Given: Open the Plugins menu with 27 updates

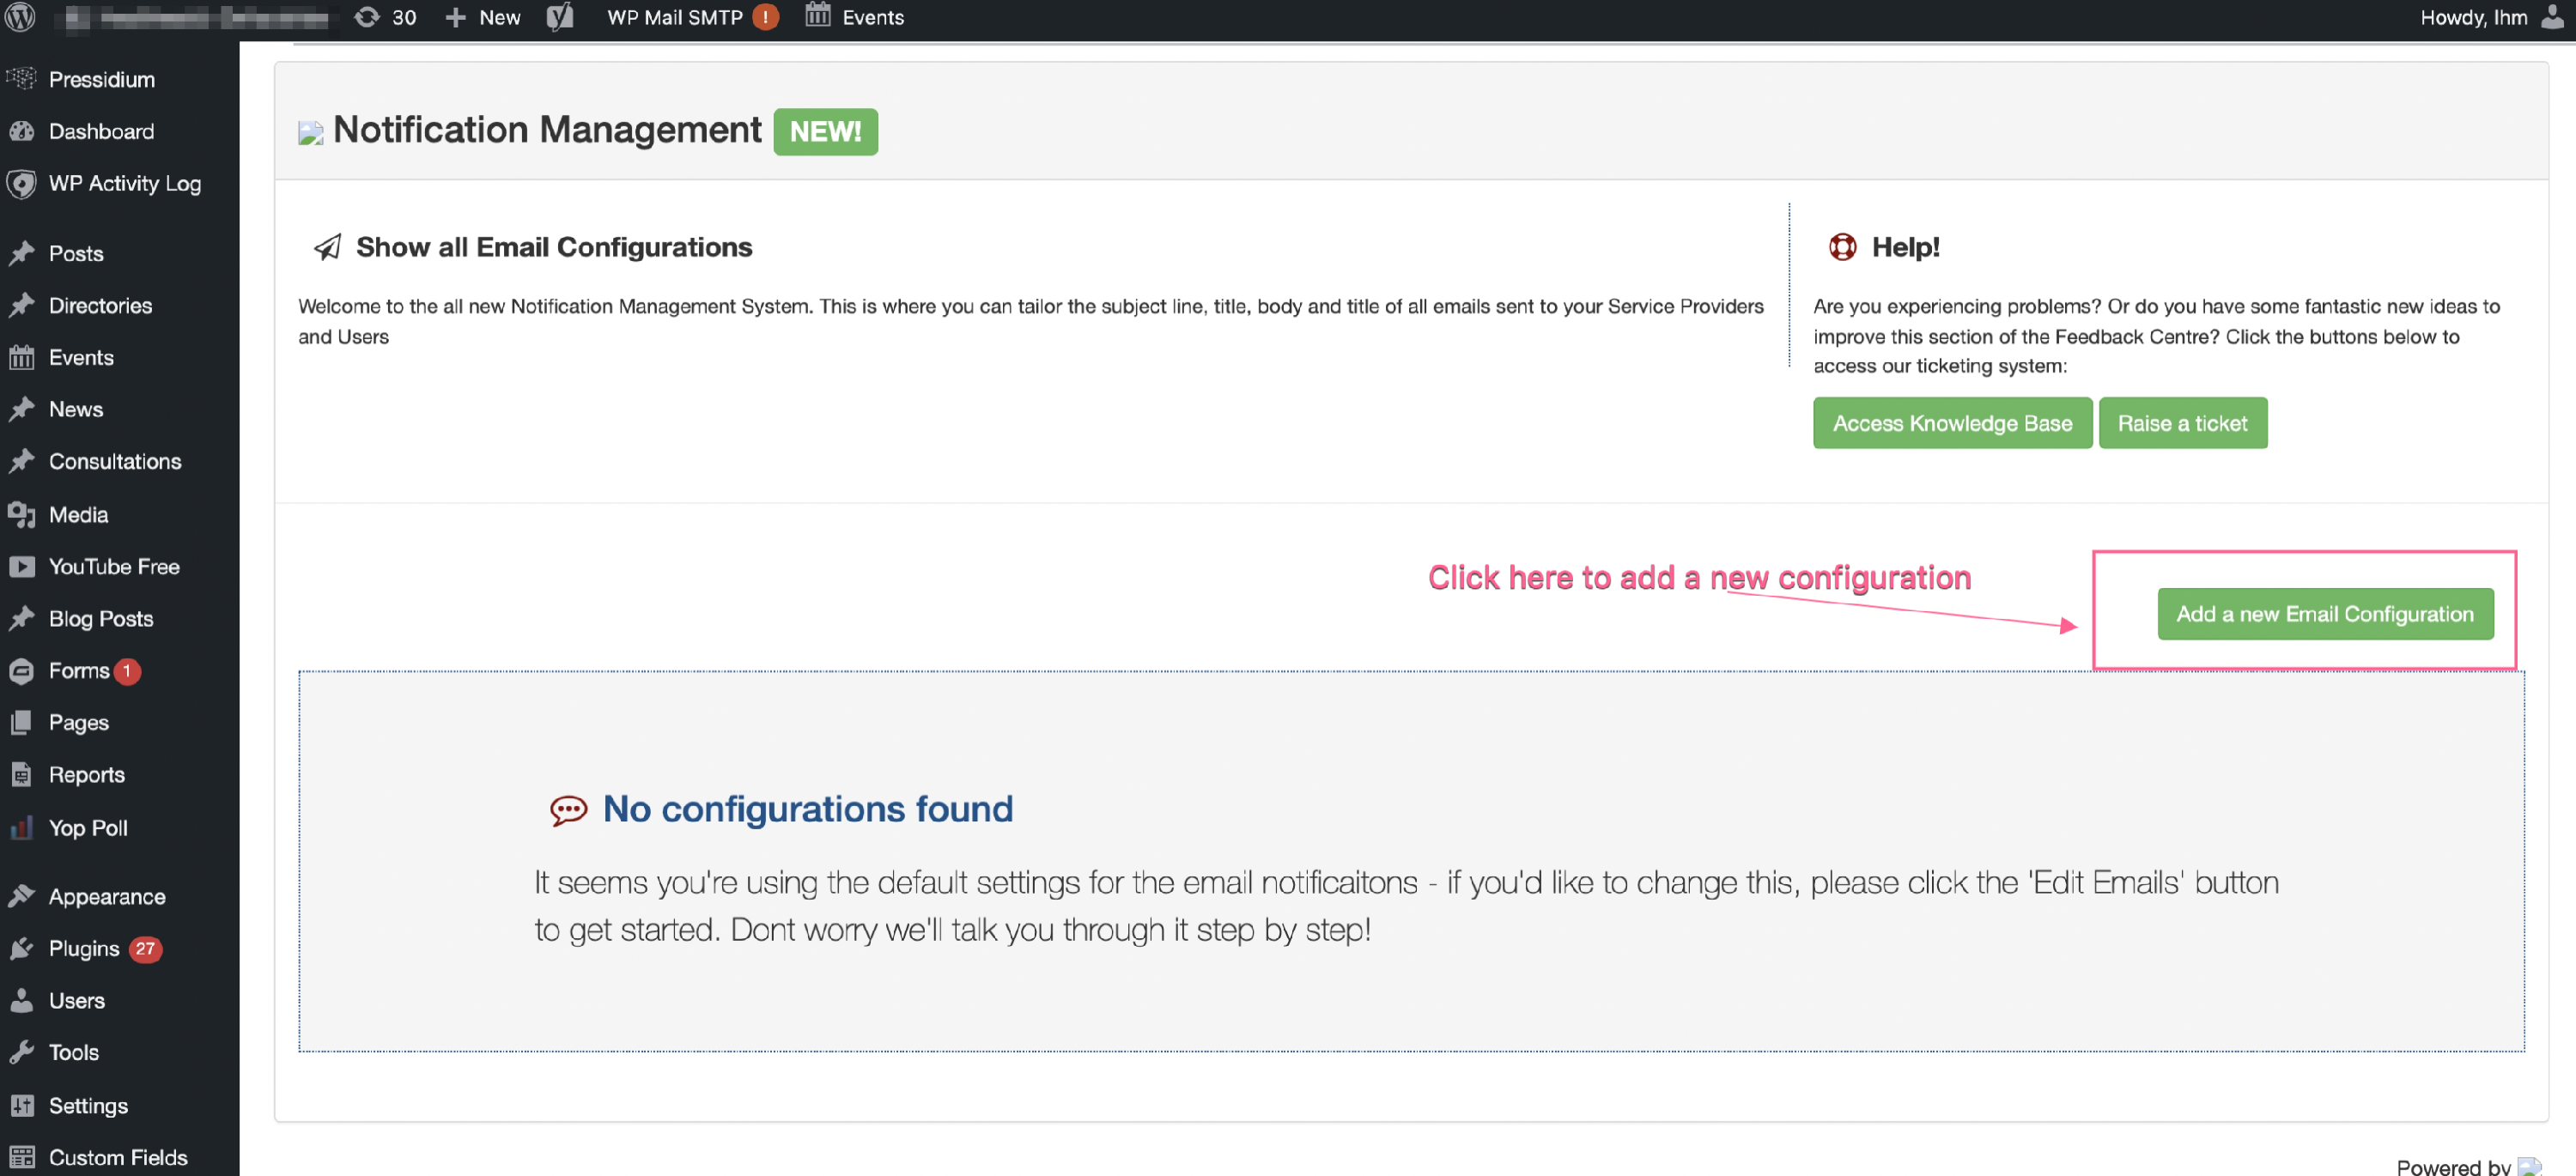Looking at the screenshot, I should 84,949.
